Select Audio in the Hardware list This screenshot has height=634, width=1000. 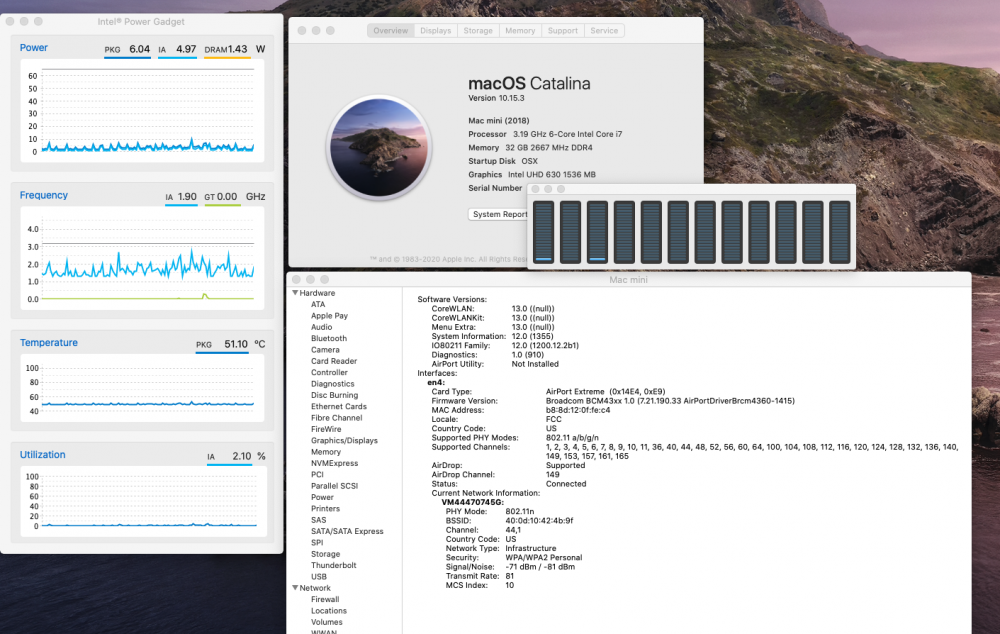point(321,327)
